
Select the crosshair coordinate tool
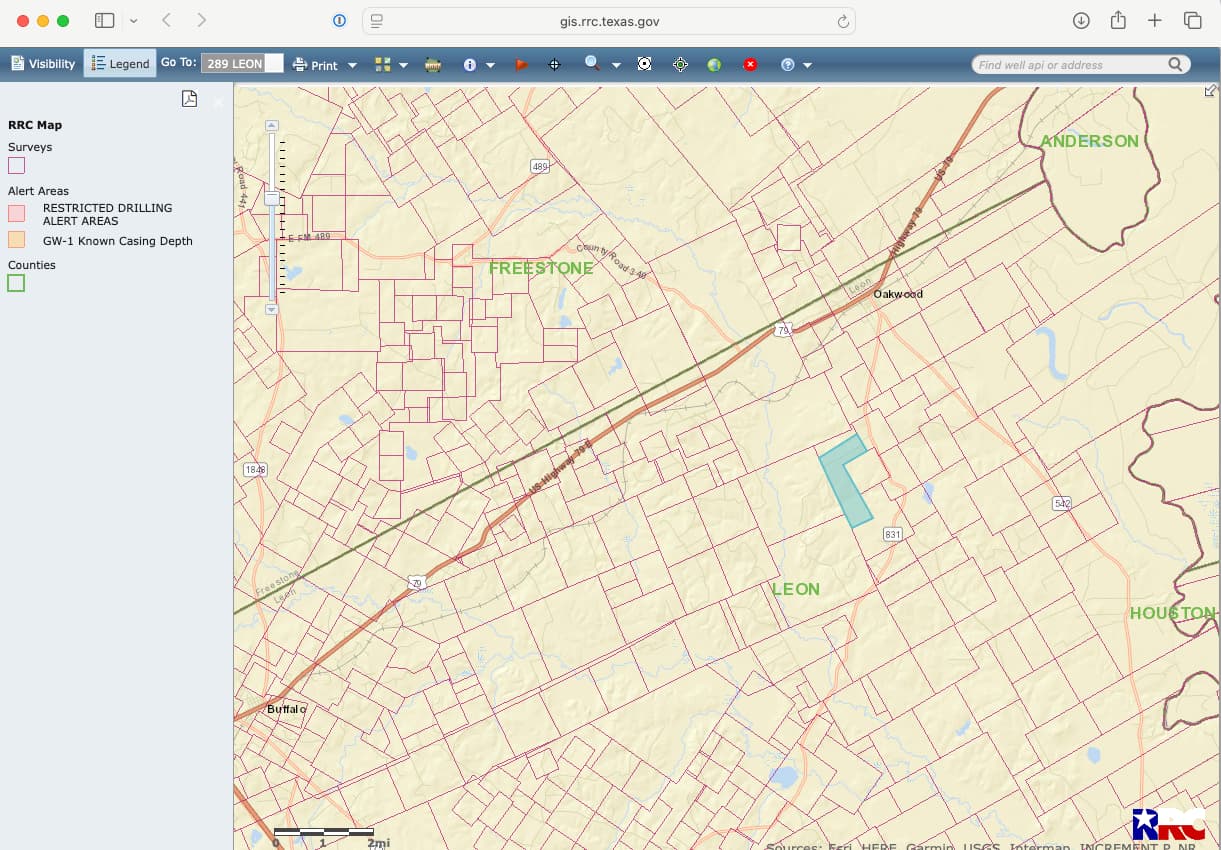click(554, 65)
